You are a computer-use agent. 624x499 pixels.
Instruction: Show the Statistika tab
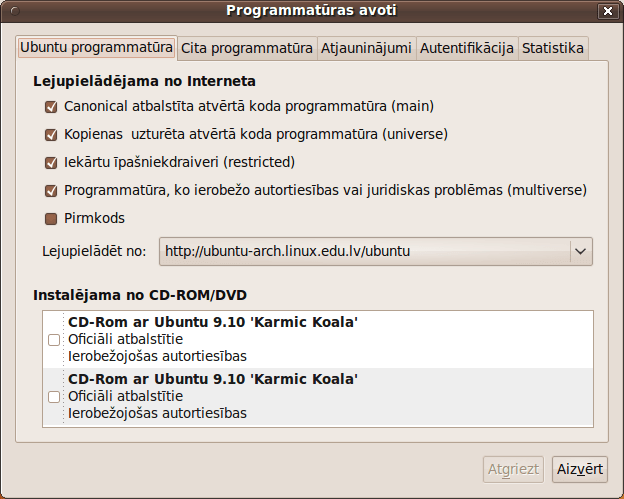[553, 48]
